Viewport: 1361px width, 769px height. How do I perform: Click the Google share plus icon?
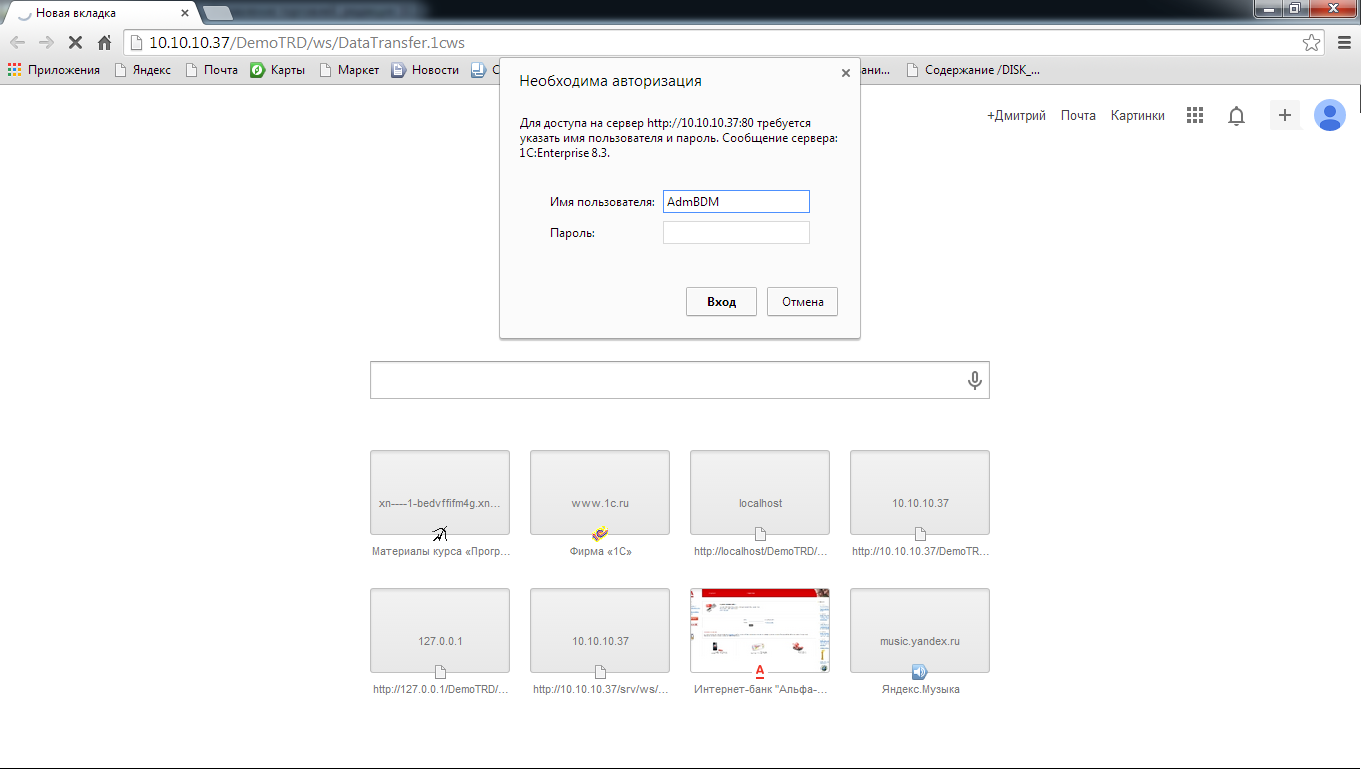click(1285, 116)
